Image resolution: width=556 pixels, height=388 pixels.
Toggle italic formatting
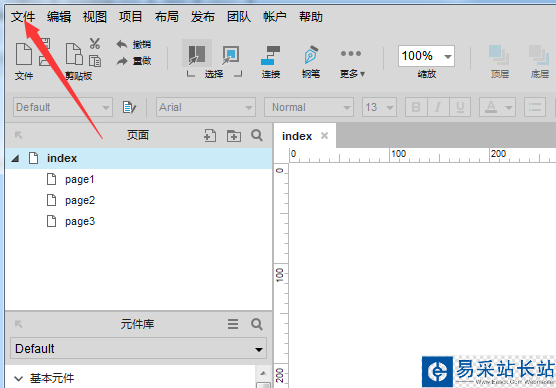click(438, 107)
